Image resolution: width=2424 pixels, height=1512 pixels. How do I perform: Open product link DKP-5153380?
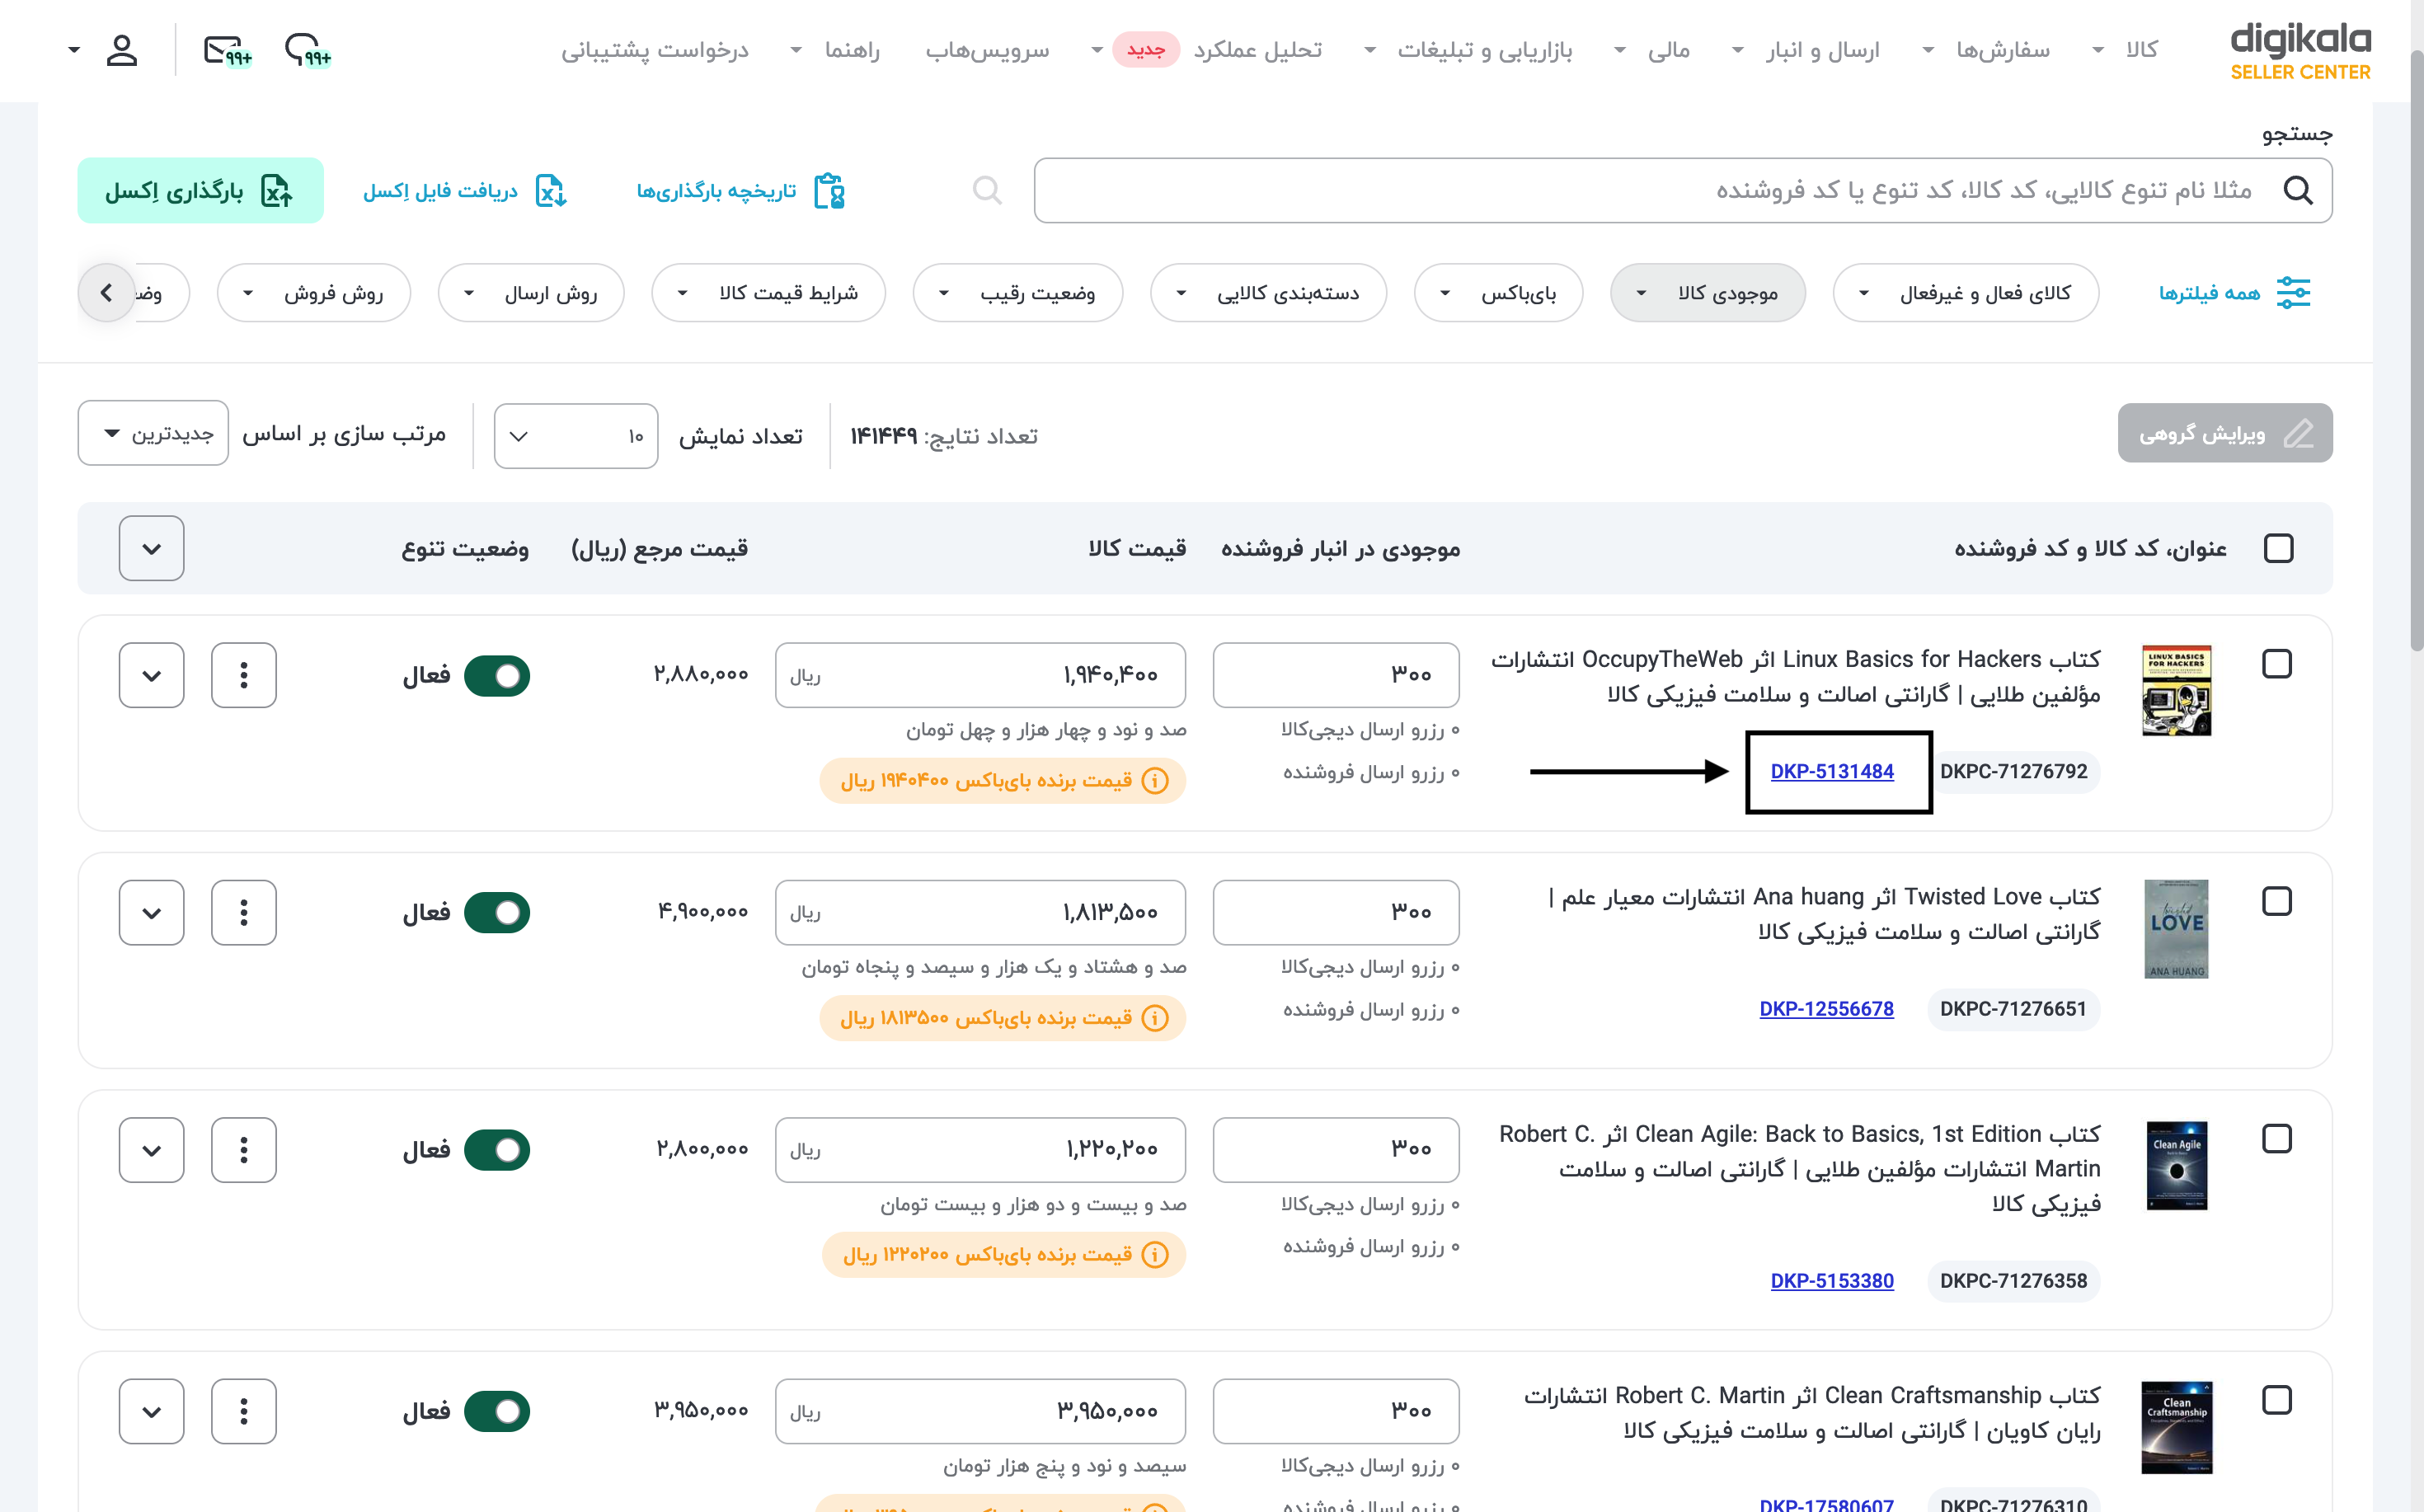[x=1832, y=1281]
